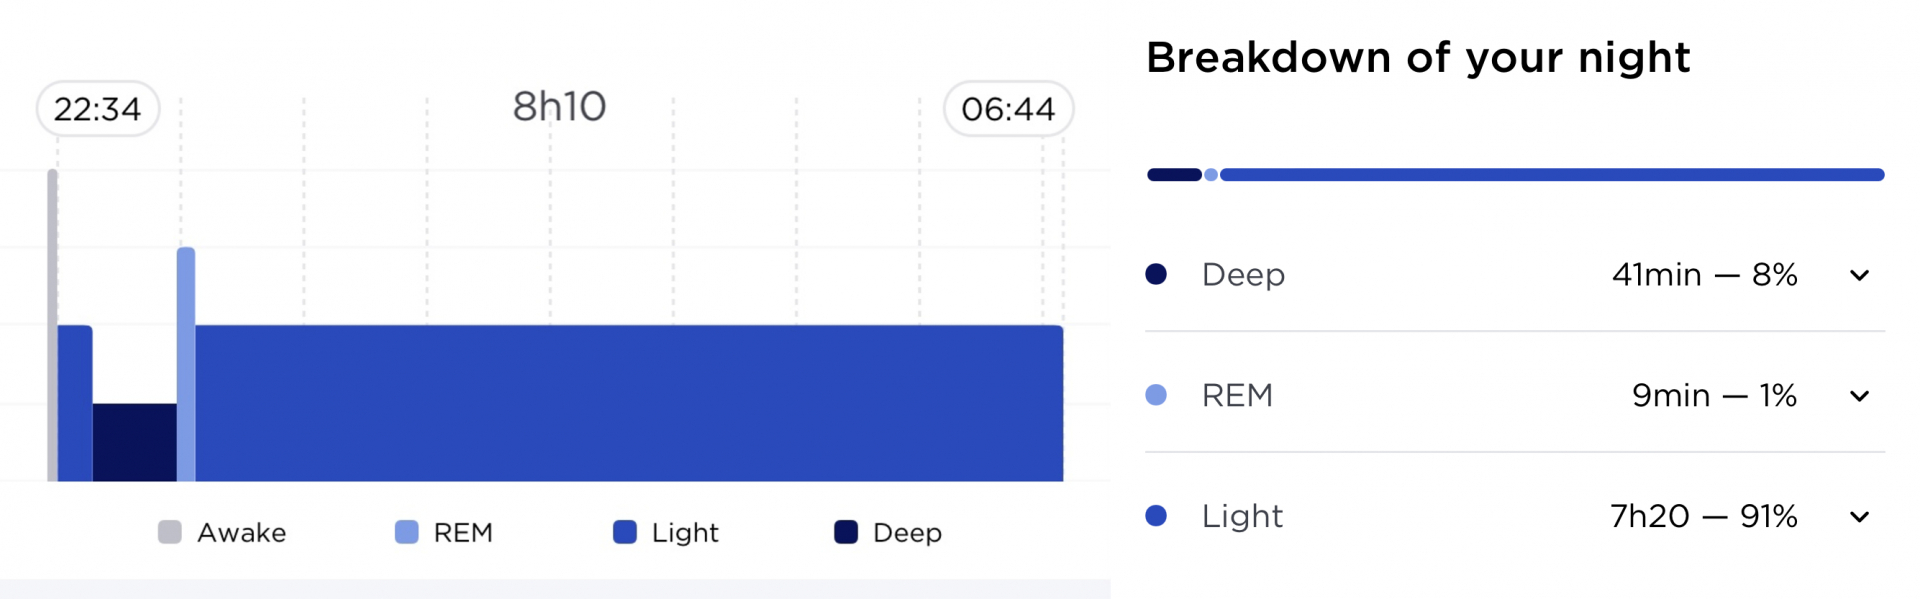Click the REM legend swatch
This screenshot has height=599, width=1920.
(407, 532)
